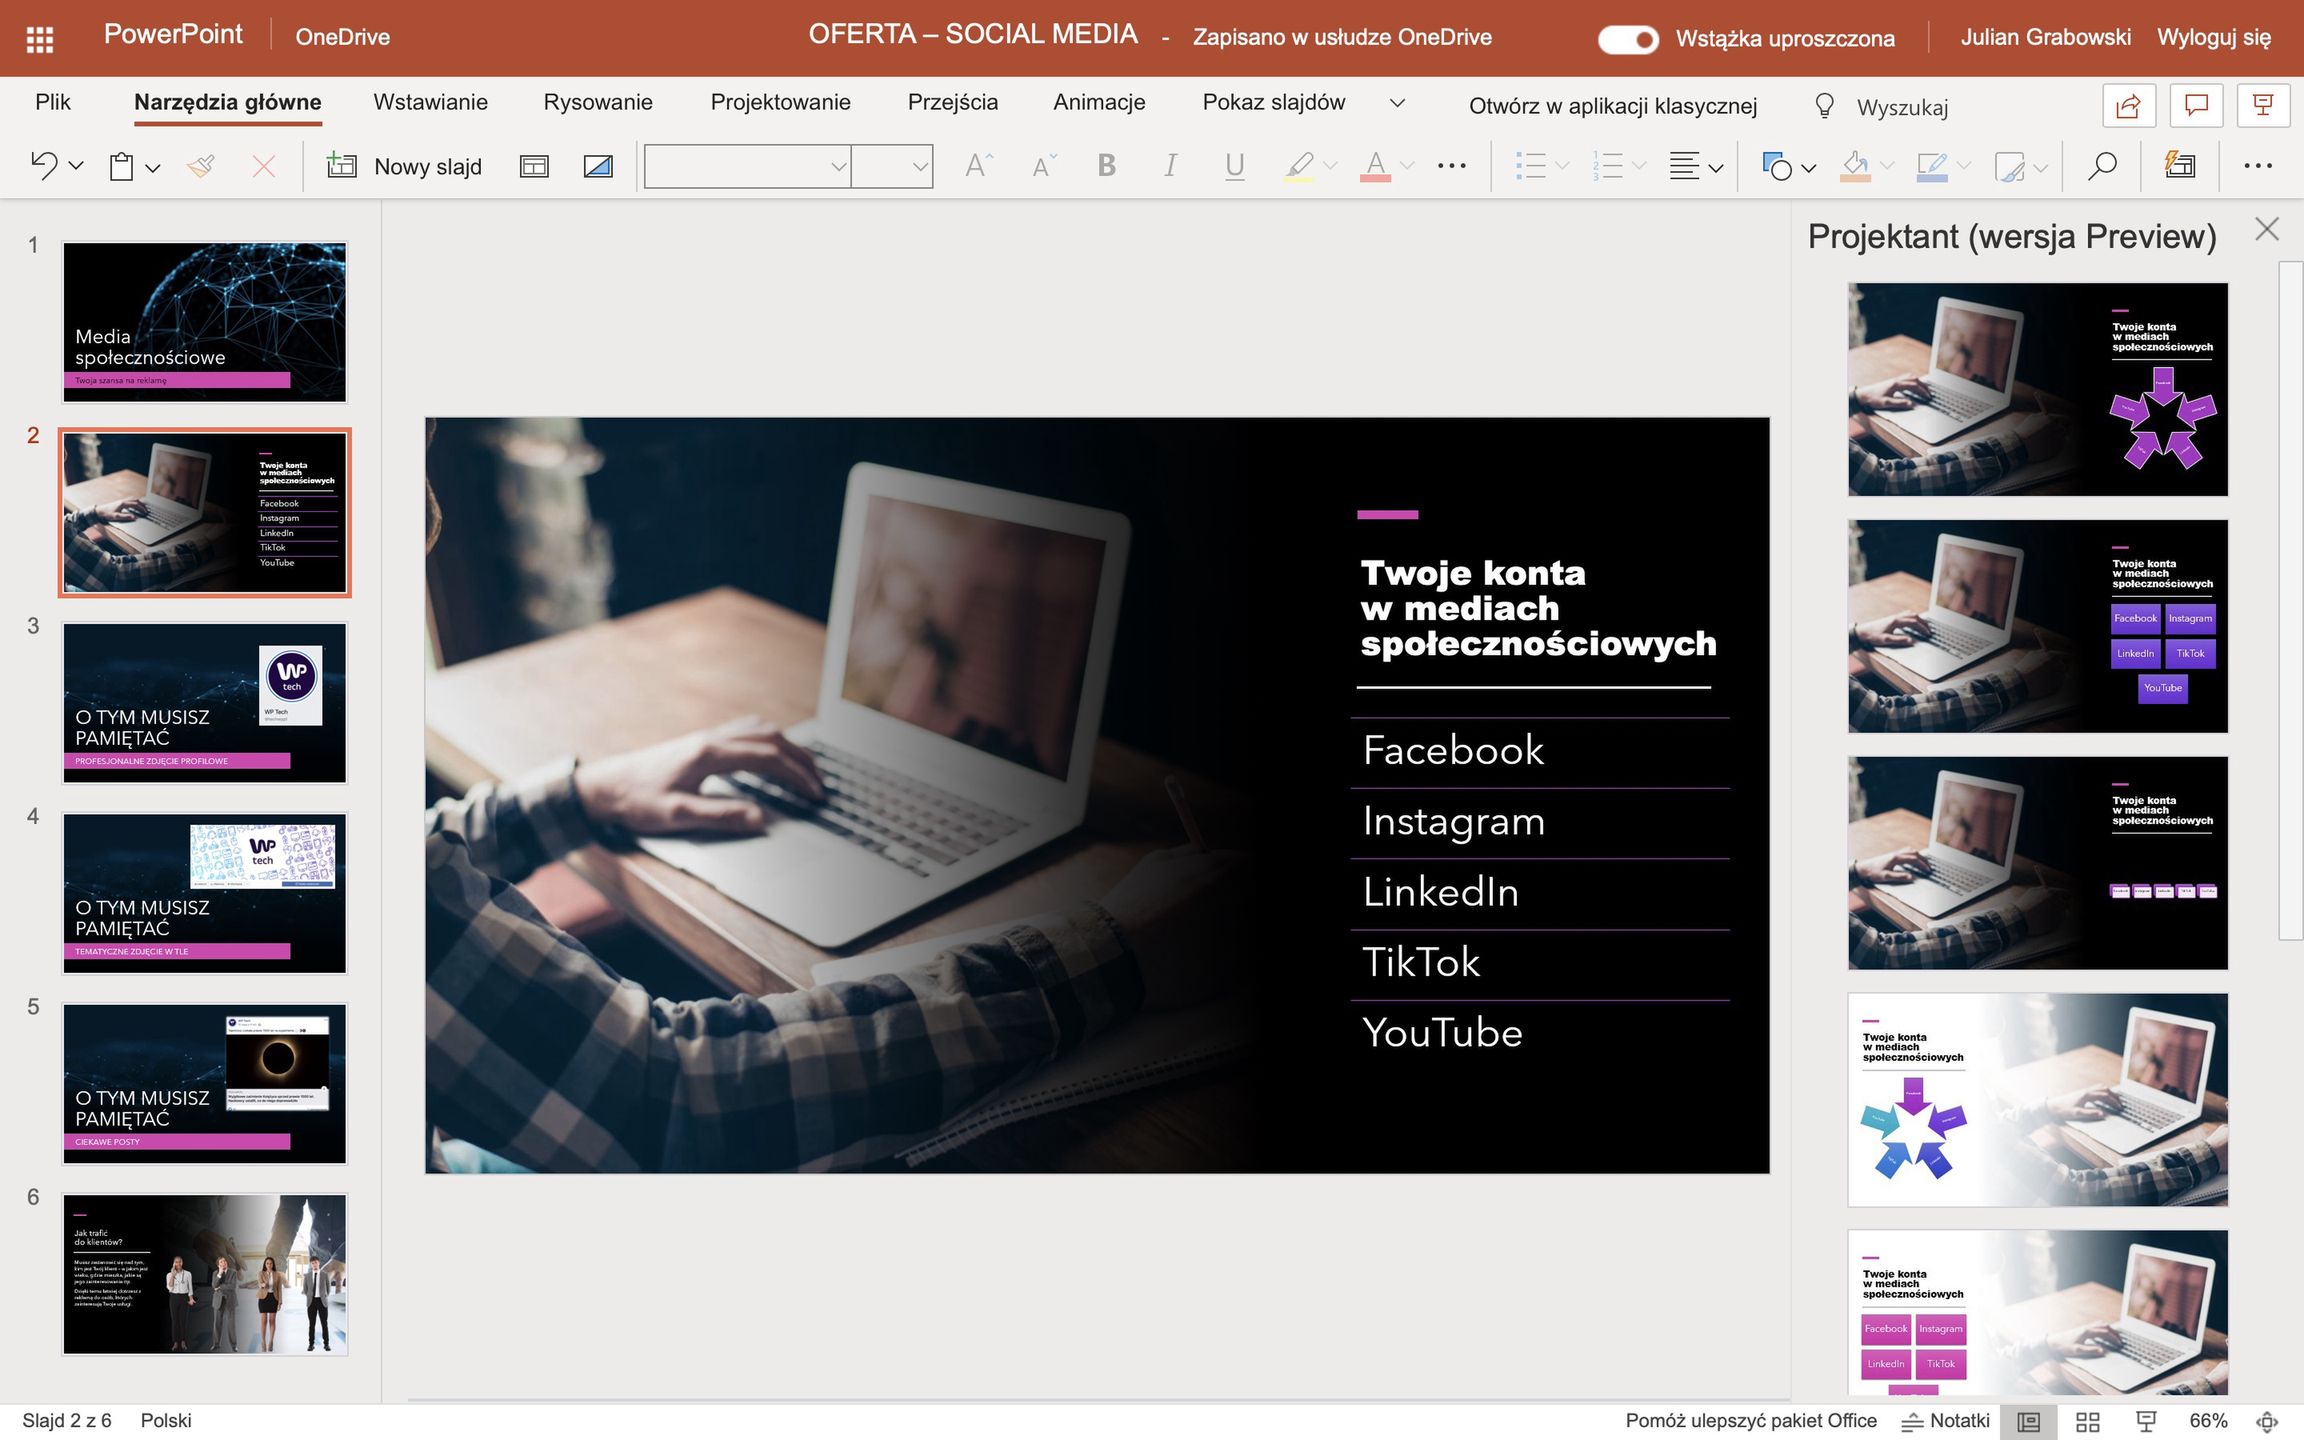Click Pomóż ulepszyć pakiet Office link
This screenshot has height=1440, width=2304.
pos(1751,1421)
